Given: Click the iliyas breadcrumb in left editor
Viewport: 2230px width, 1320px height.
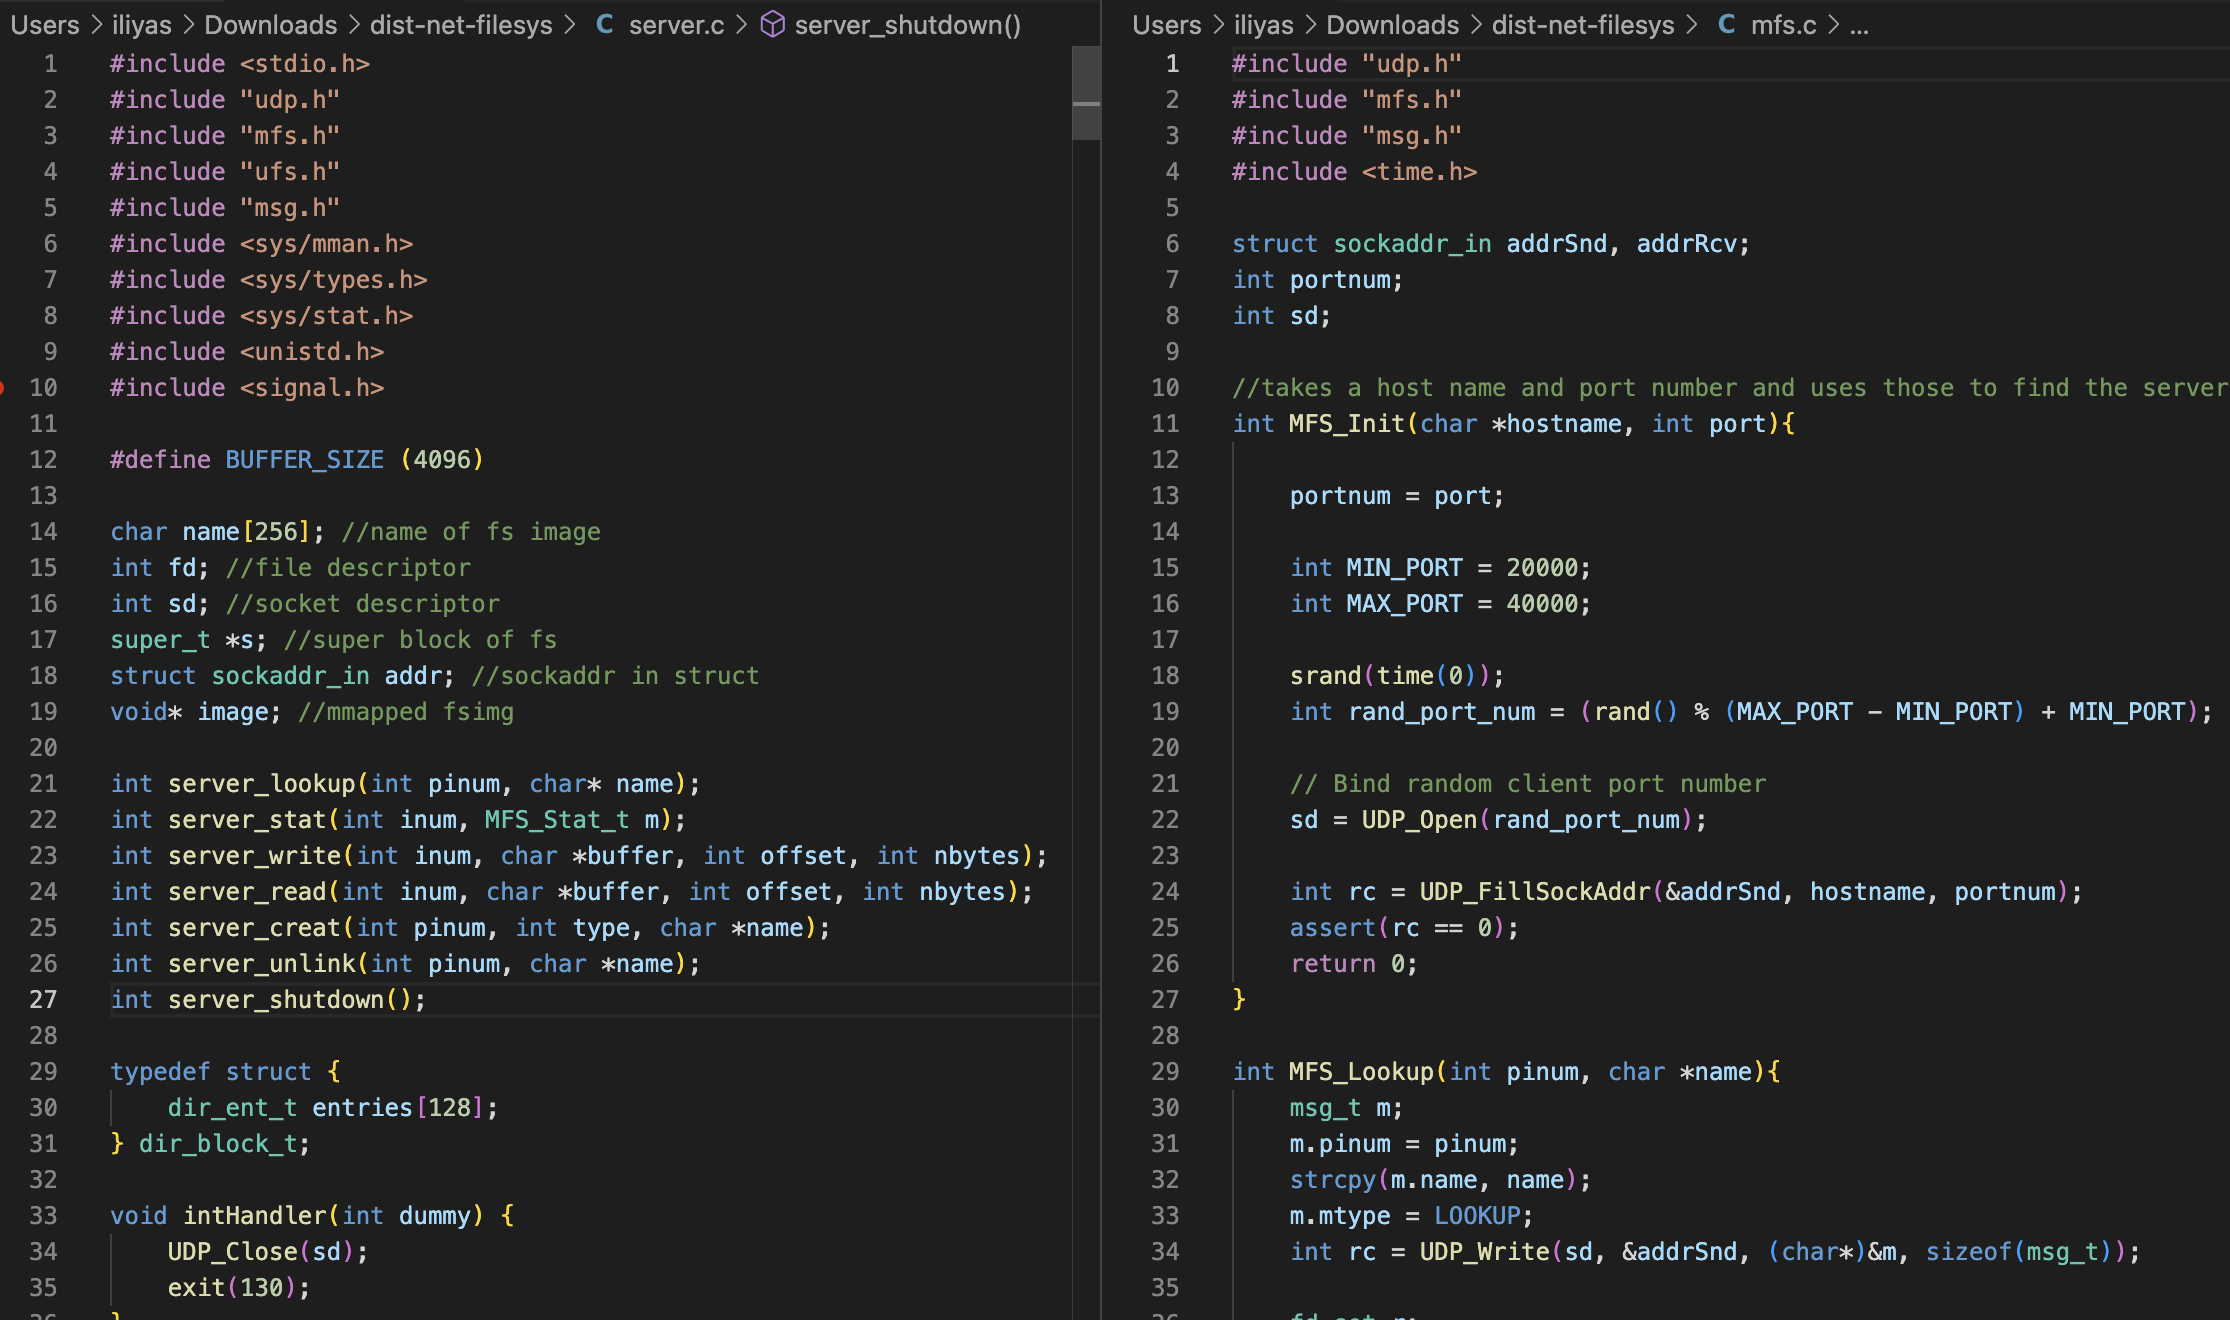Looking at the screenshot, I should coord(141,25).
